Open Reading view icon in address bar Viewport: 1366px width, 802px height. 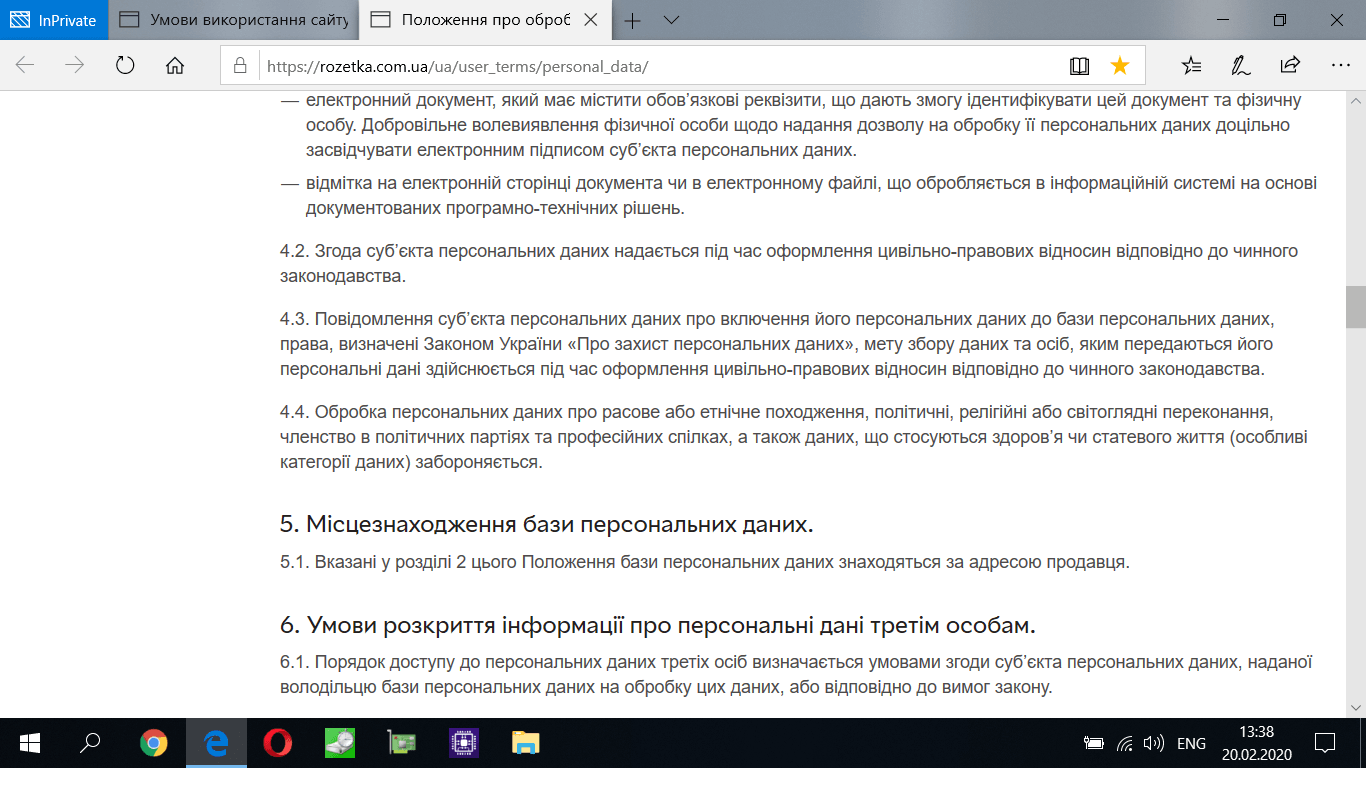coord(1079,66)
